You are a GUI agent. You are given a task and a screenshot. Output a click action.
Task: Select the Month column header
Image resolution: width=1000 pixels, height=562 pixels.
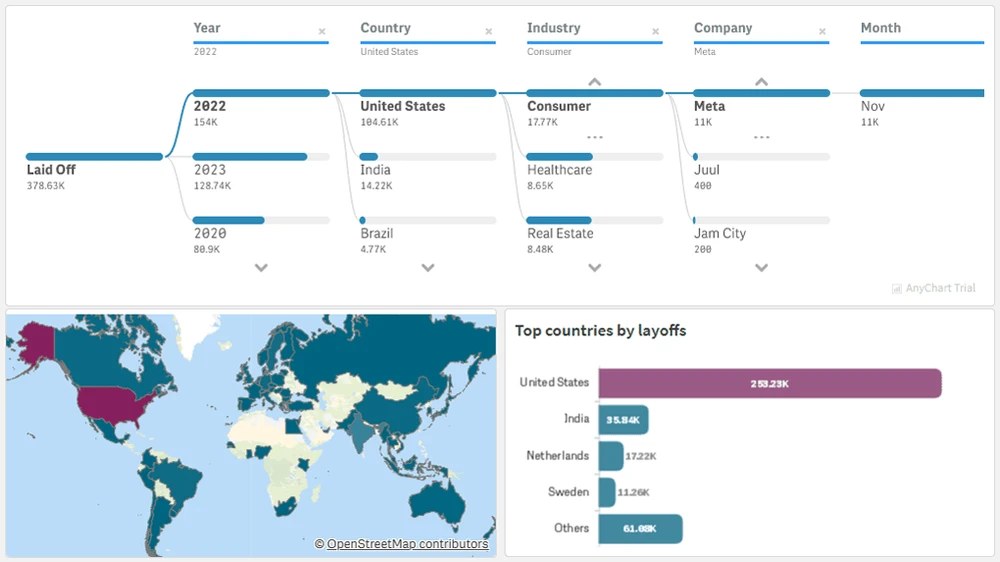pyautogui.click(x=880, y=28)
